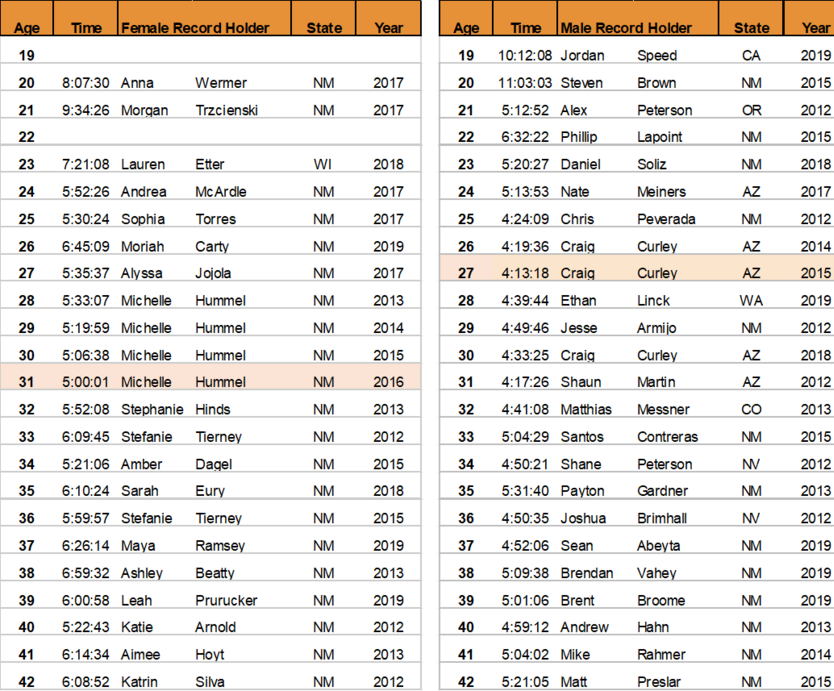
Task: Click state WA in Ethan row
Action: (x=752, y=301)
